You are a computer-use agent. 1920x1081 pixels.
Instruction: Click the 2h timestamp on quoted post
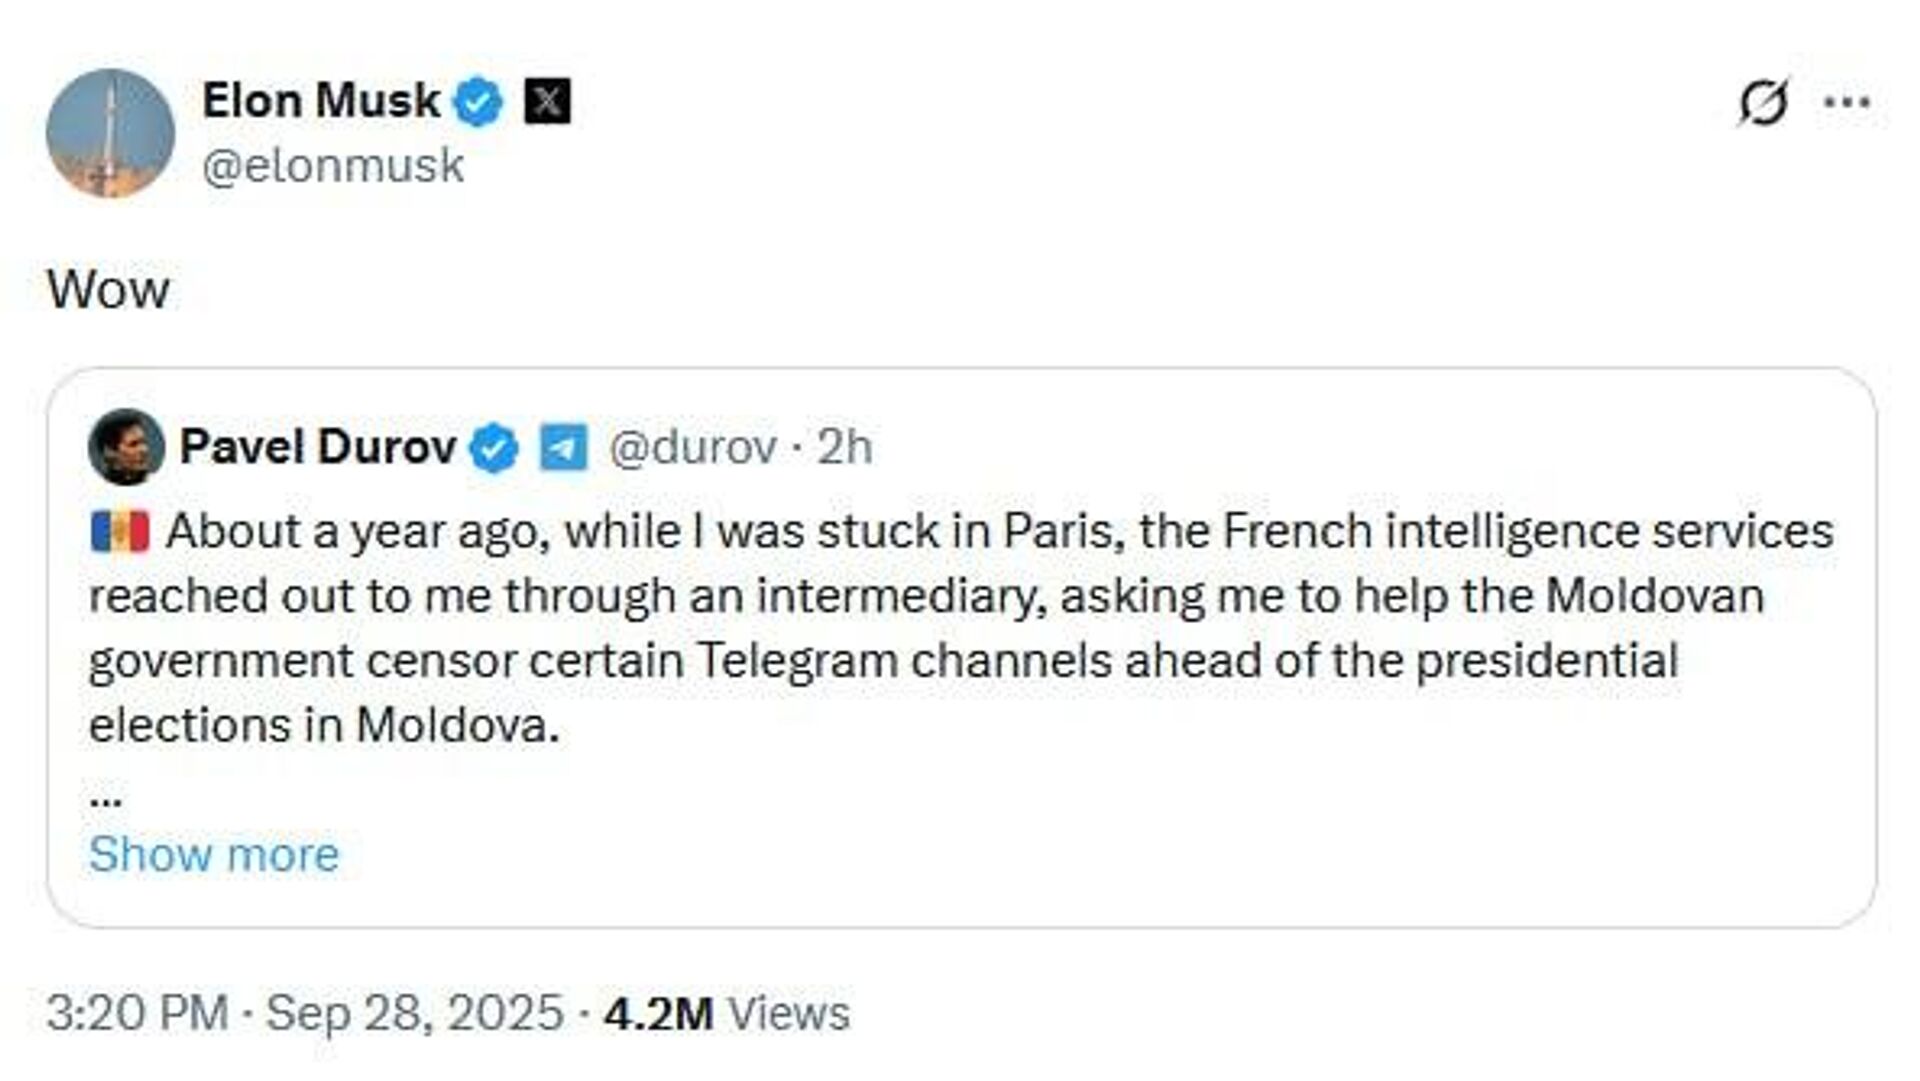(x=845, y=447)
